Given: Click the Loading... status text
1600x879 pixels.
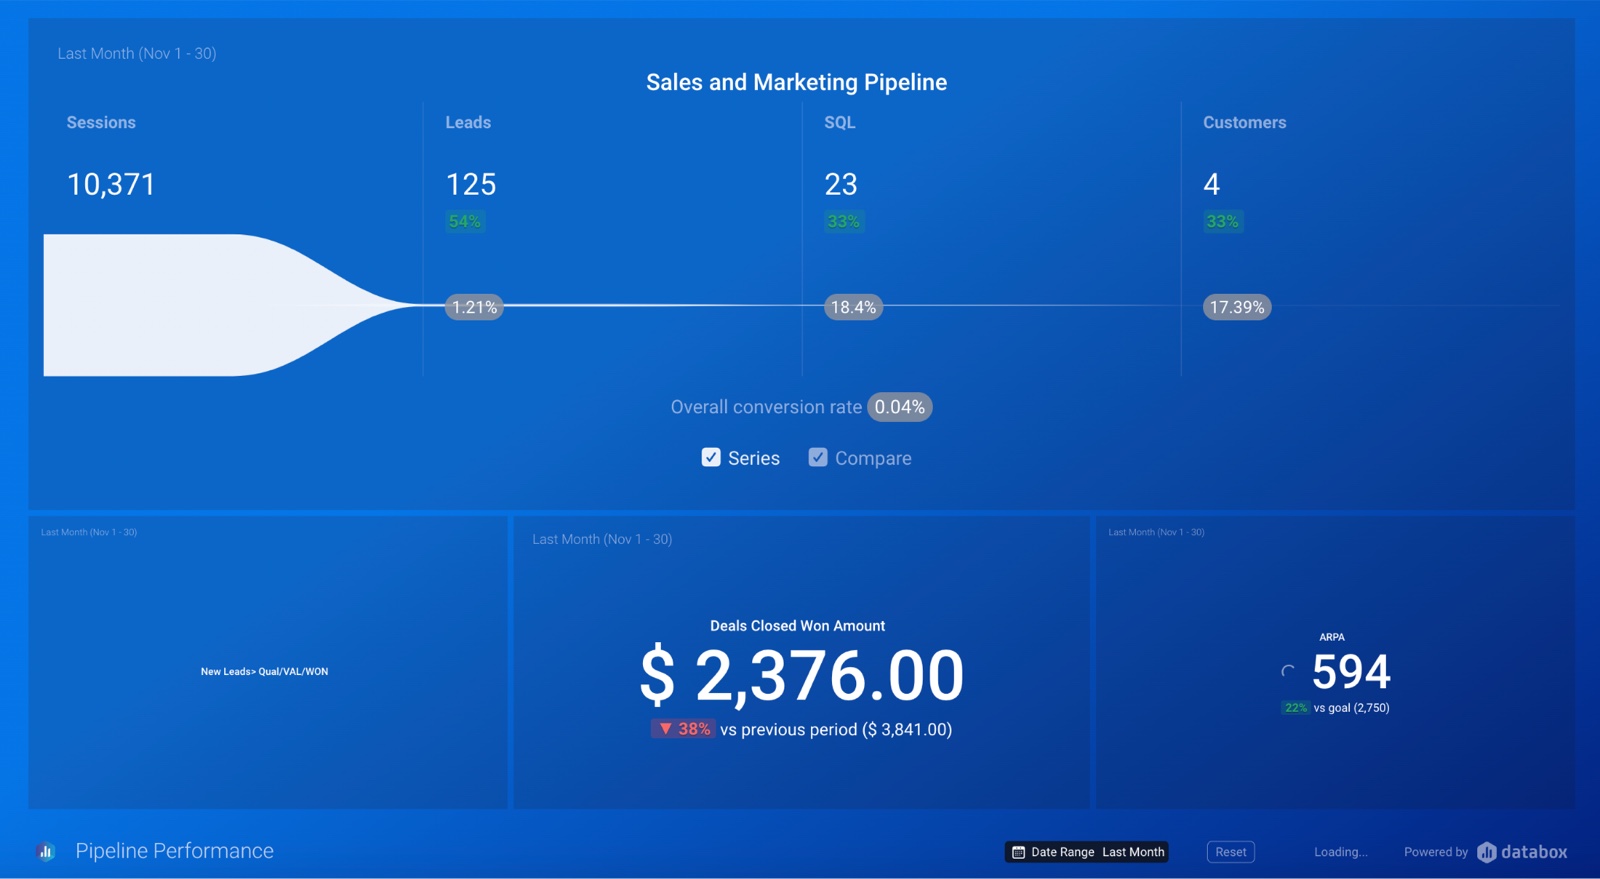Looking at the screenshot, I should tap(1341, 852).
